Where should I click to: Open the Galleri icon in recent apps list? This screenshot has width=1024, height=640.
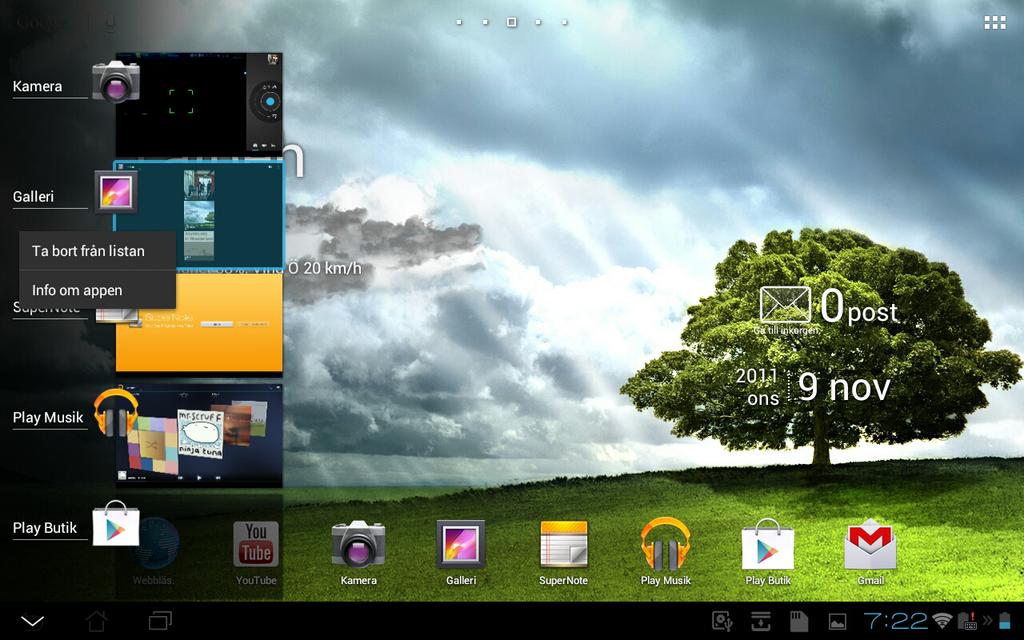pyautogui.click(x=116, y=193)
